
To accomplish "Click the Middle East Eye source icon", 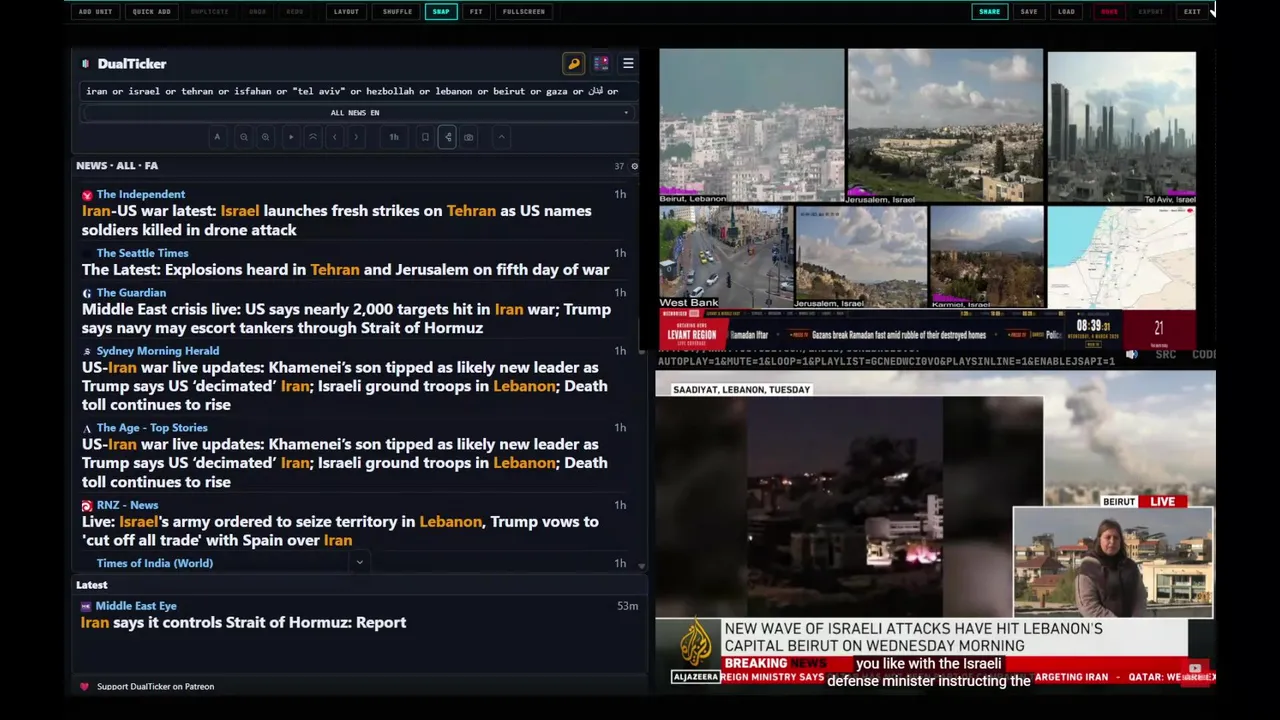I will tap(86, 606).
